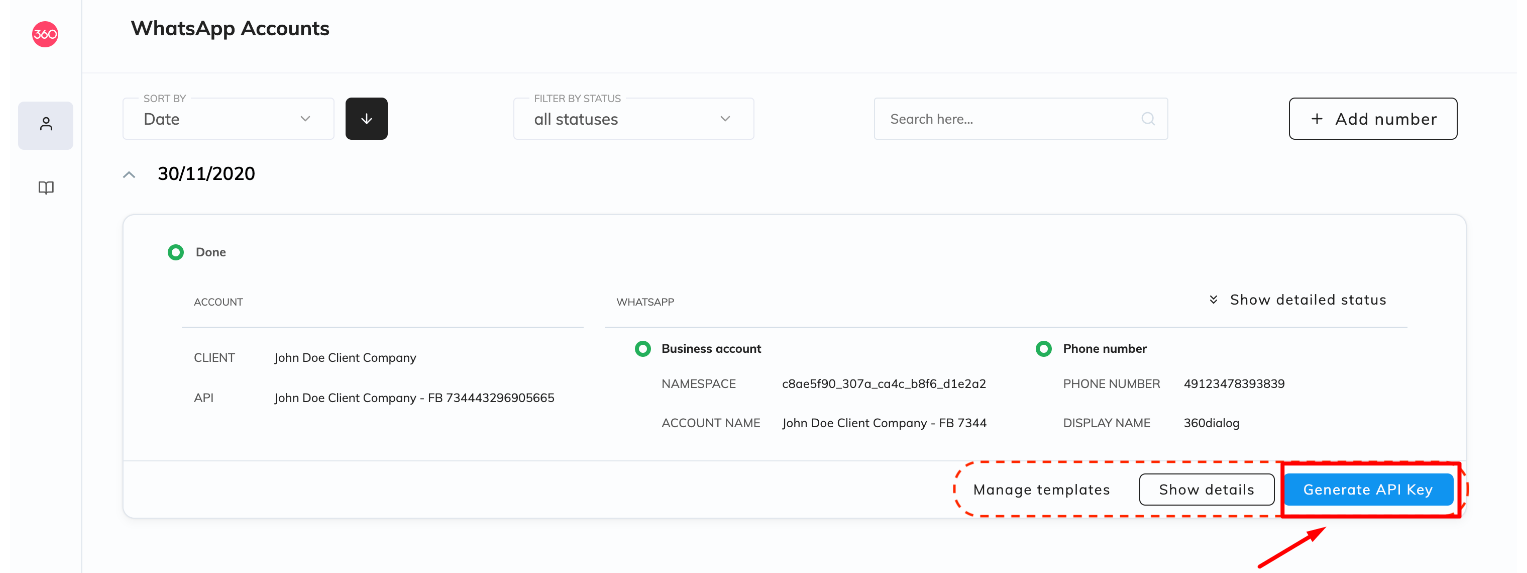The width and height of the screenshot is (1527, 573).
Task: Click the search magnifier icon
Action: click(x=1148, y=119)
